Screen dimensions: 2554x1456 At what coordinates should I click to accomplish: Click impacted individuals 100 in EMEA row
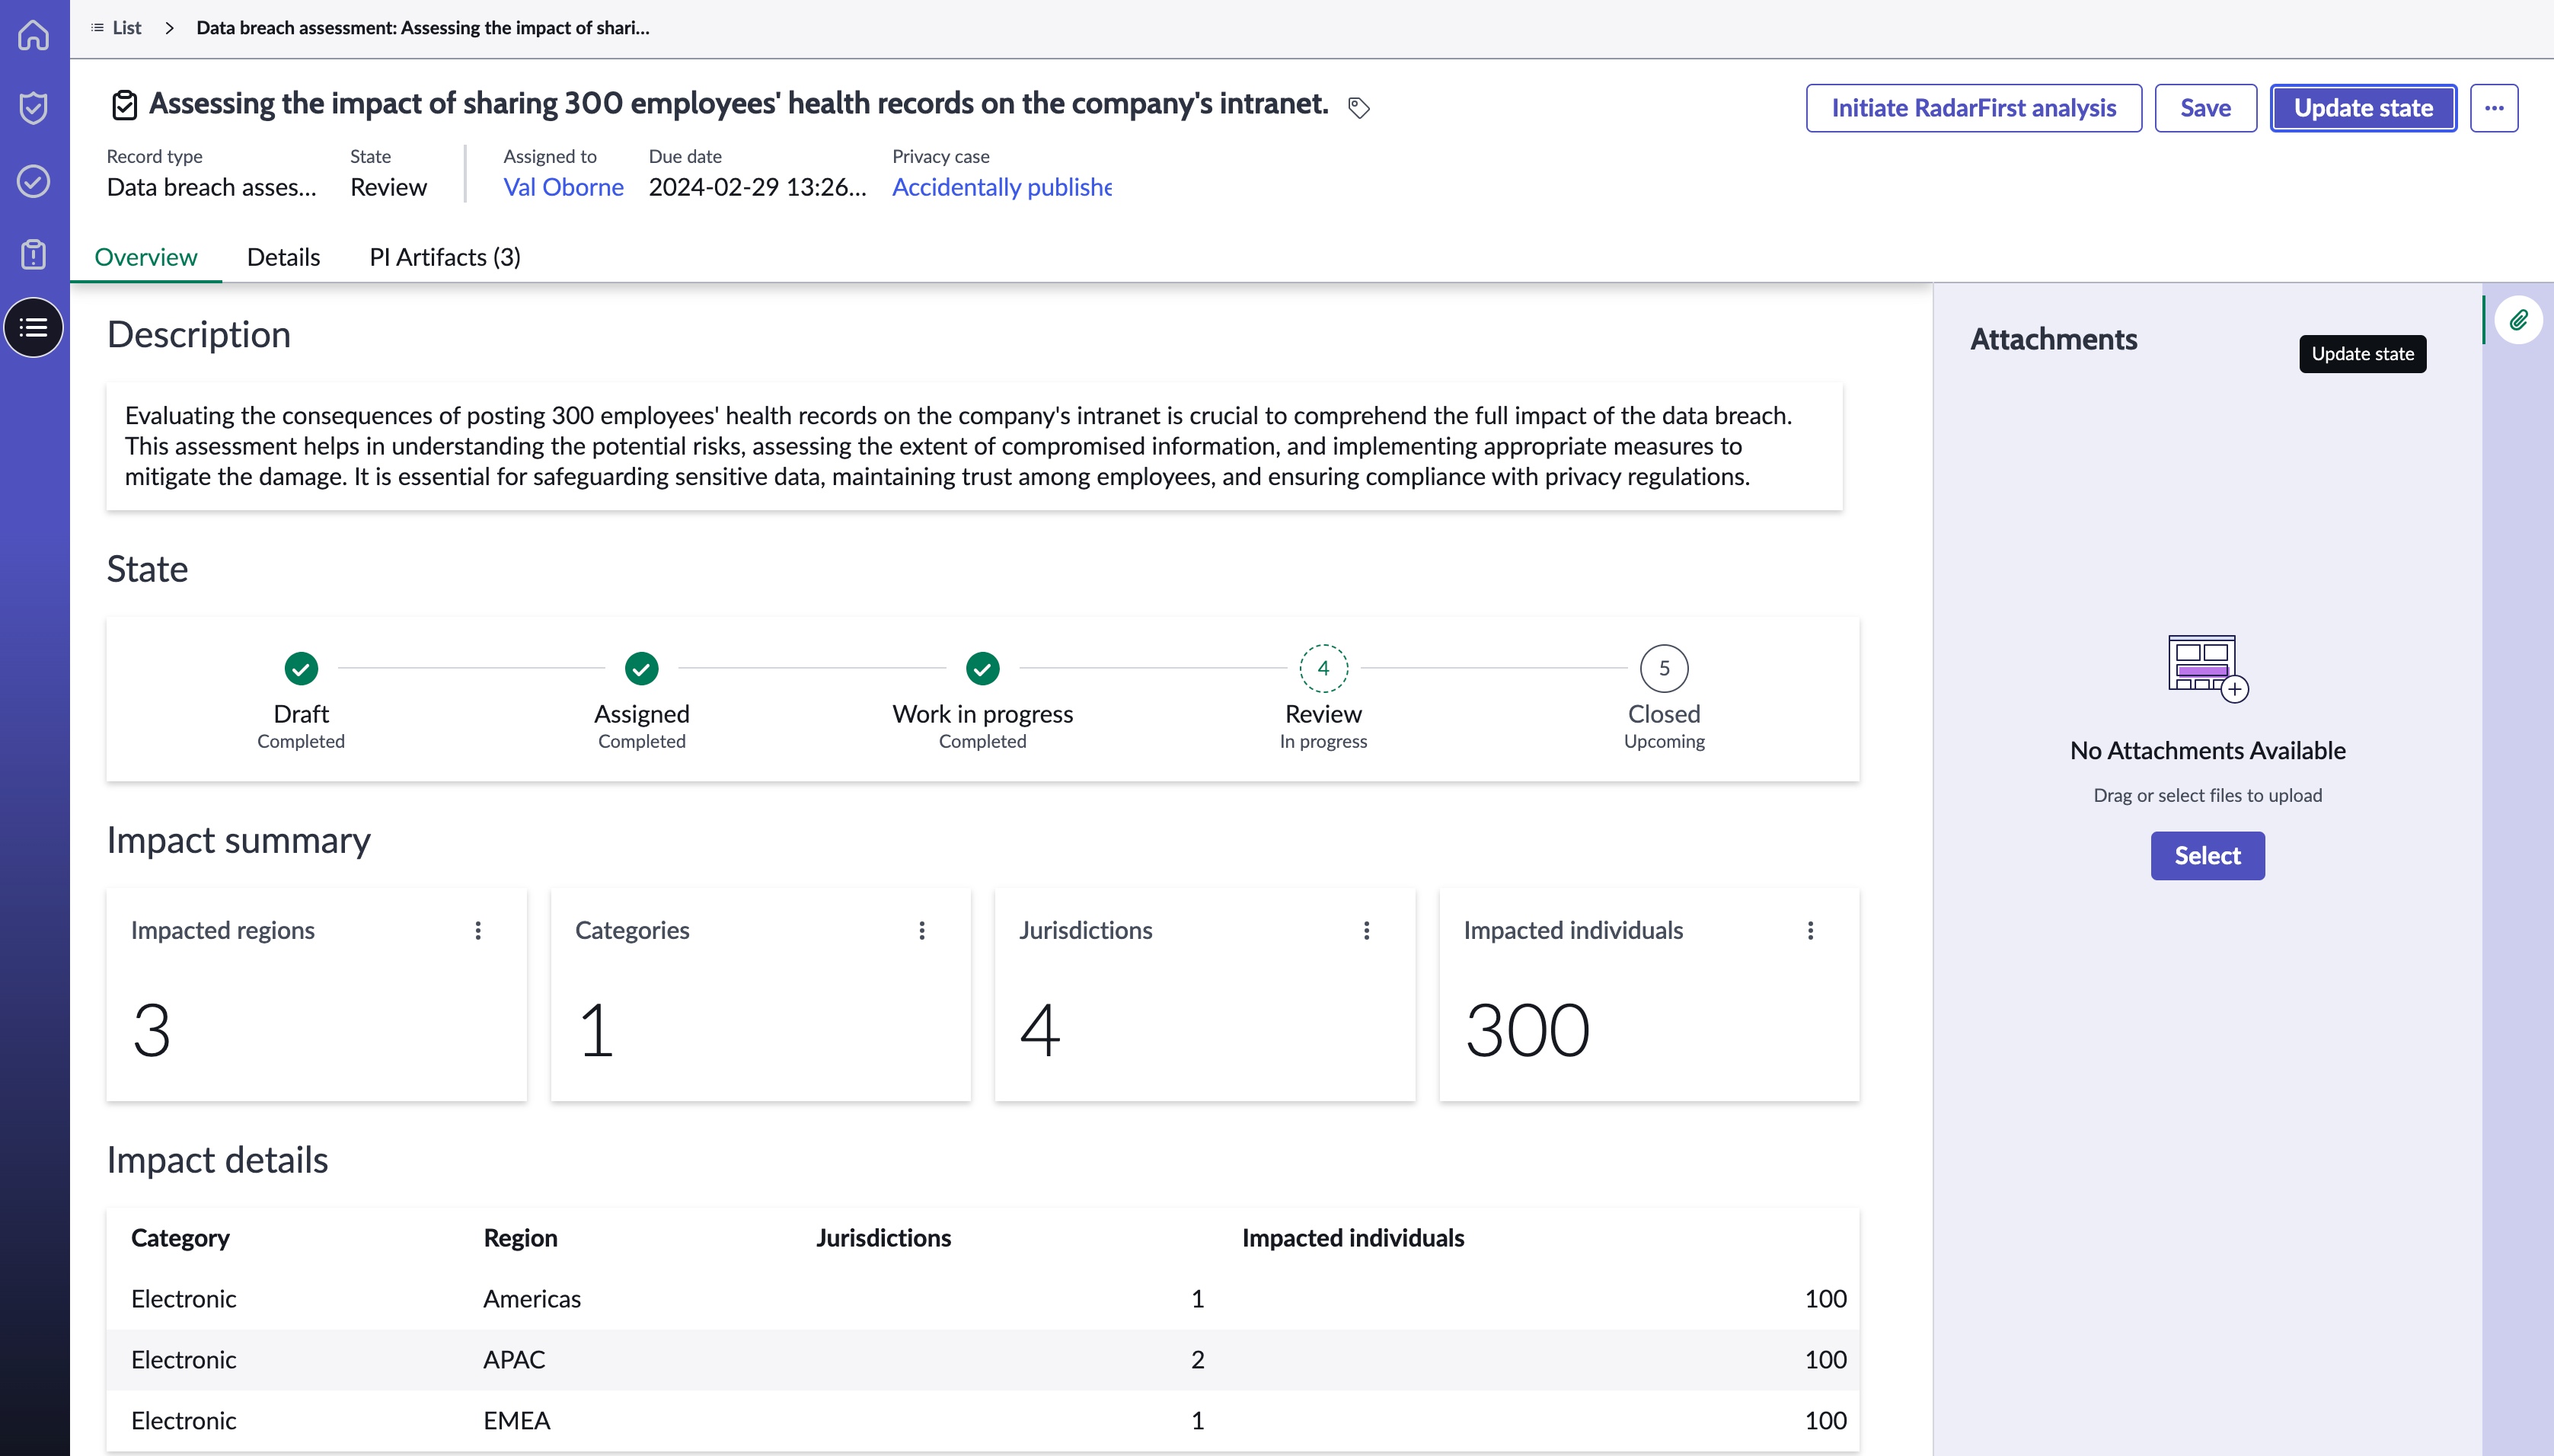pos(1825,1421)
